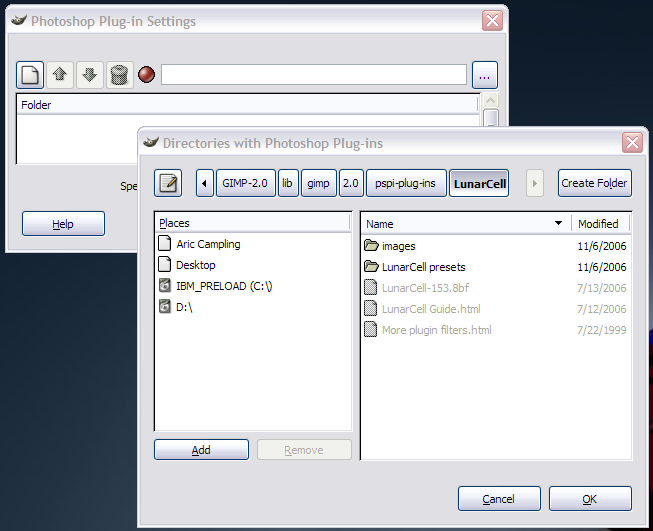
Task: Click the IBM_PRELOAD drive icon
Action: 165,286
